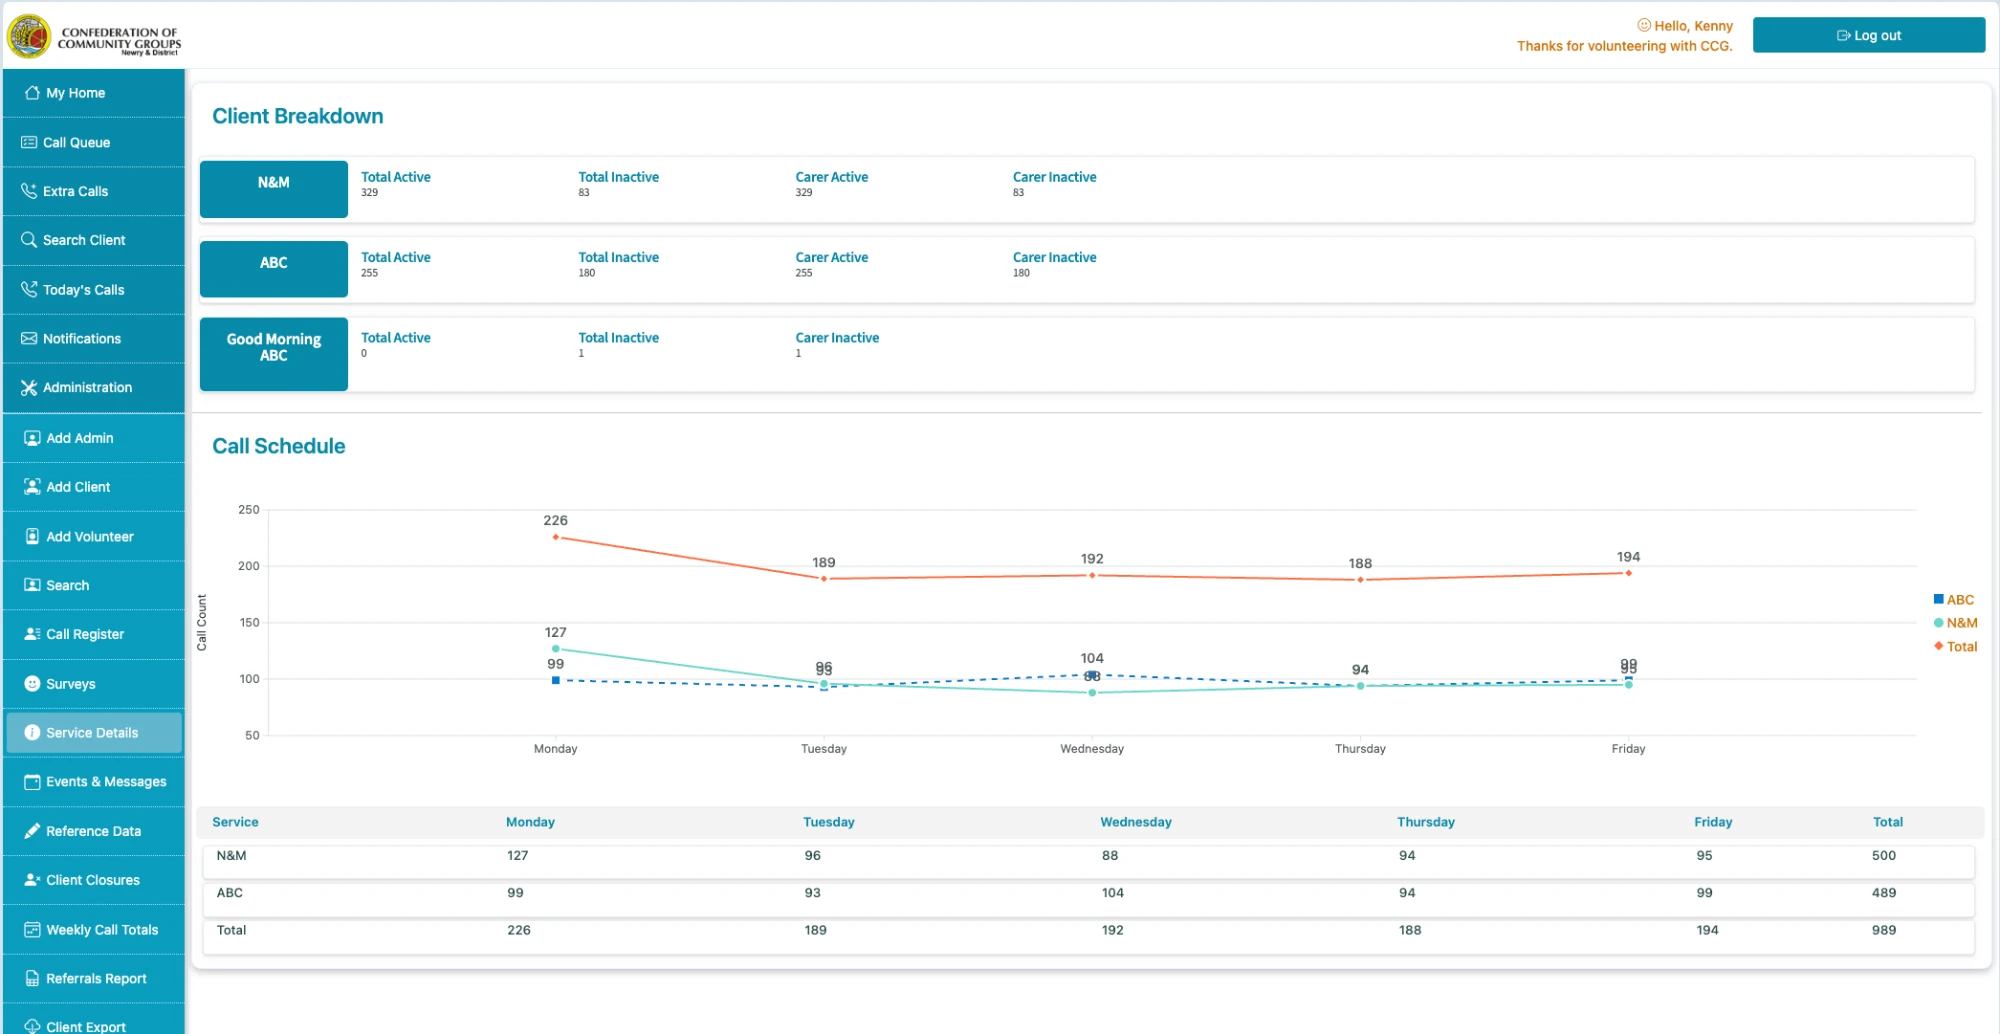Click the grand total value 989
The width and height of the screenshot is (2000, 1034).
(1884, 930)
